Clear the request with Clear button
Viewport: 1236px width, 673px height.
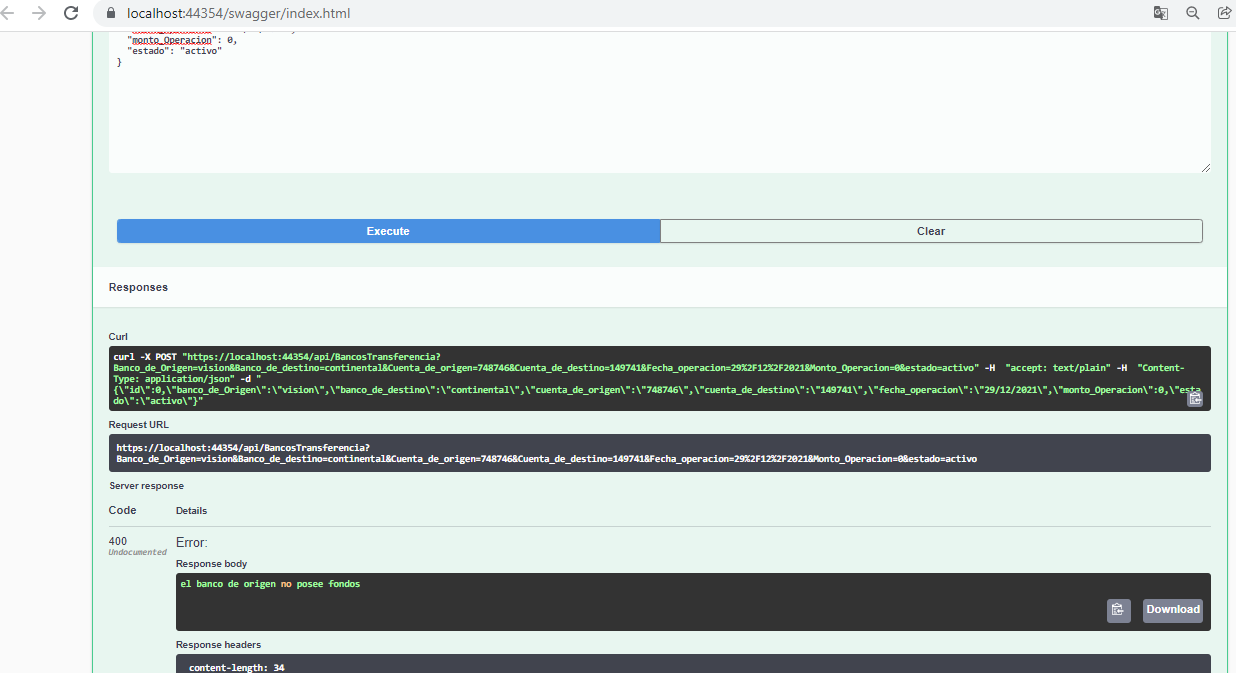[931, 231]
